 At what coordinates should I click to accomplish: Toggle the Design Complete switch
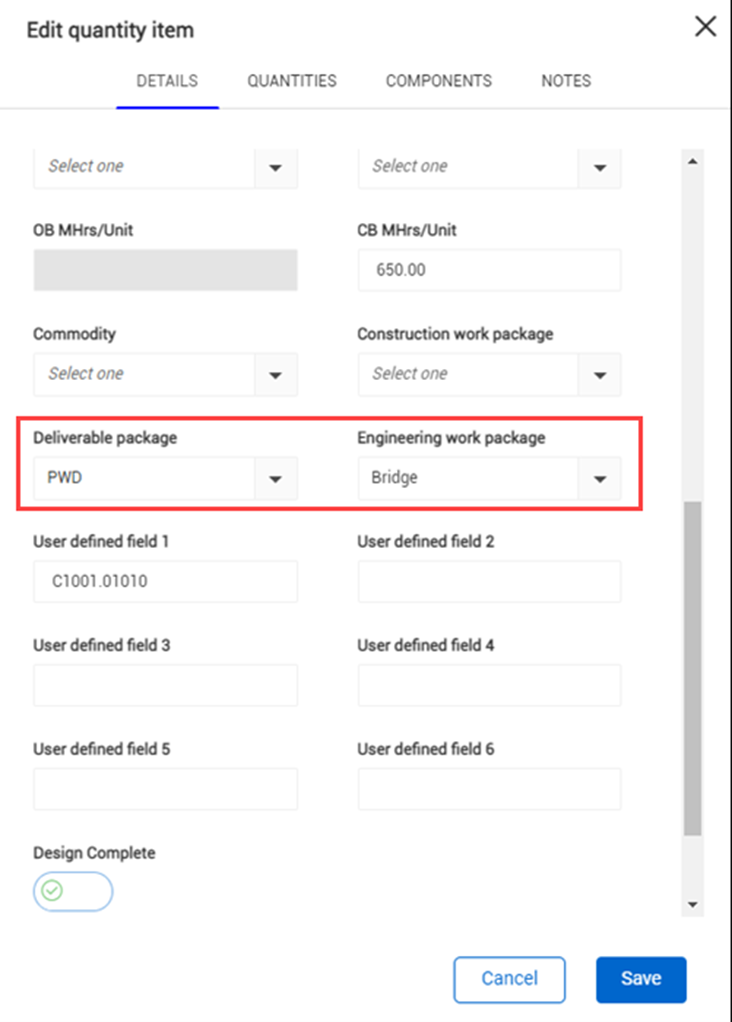coord(72,891)
